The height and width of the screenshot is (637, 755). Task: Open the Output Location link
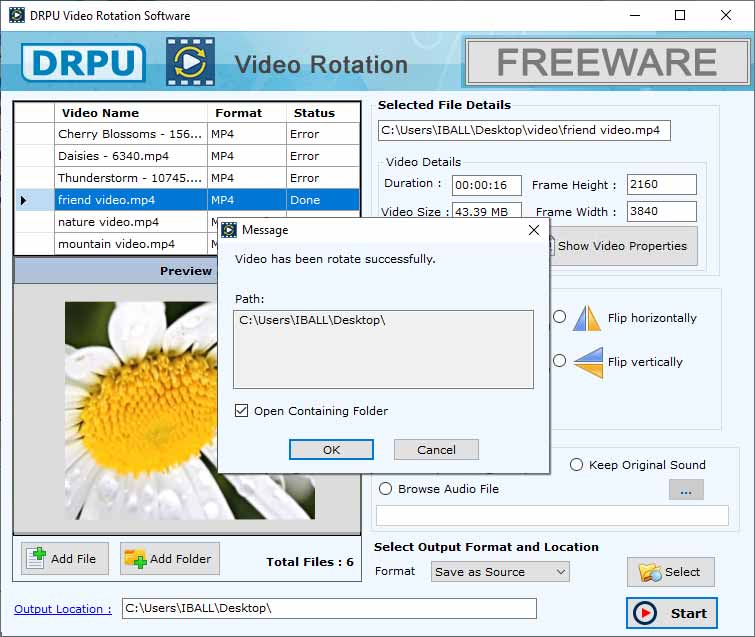63,609
